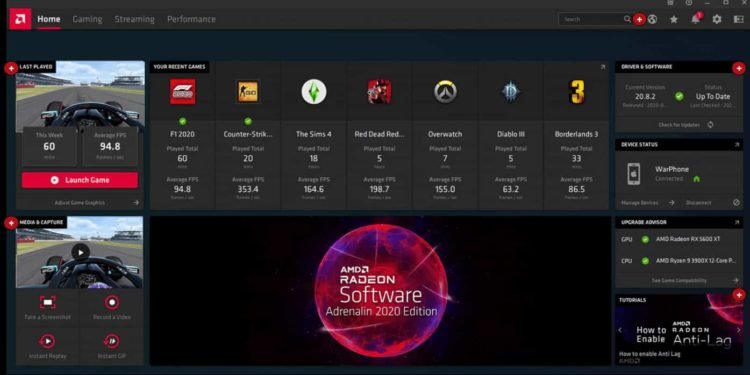Click the AMD logo in the top bar
This screenshot has width=750, height=375.
20,19
